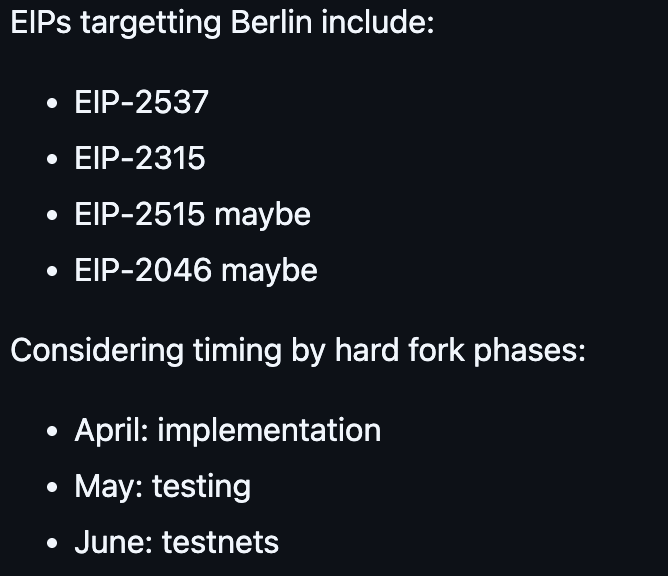Click the word "April"

[x=109, y=430]
